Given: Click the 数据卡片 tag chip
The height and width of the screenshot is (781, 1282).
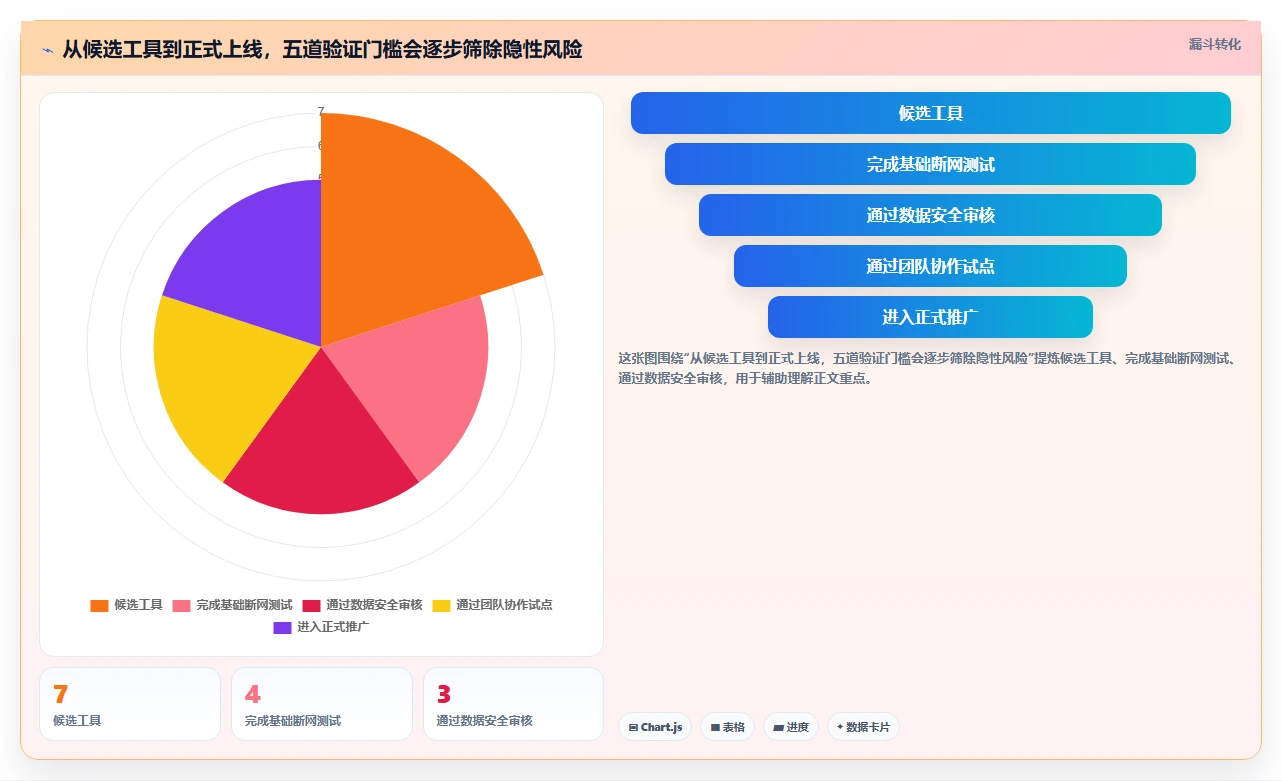Looking at the screenshot, I should click(863, 727).
